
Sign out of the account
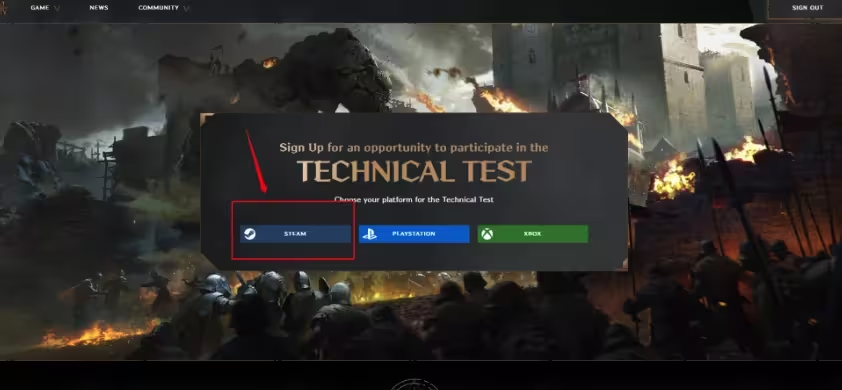tap(807, 8)
